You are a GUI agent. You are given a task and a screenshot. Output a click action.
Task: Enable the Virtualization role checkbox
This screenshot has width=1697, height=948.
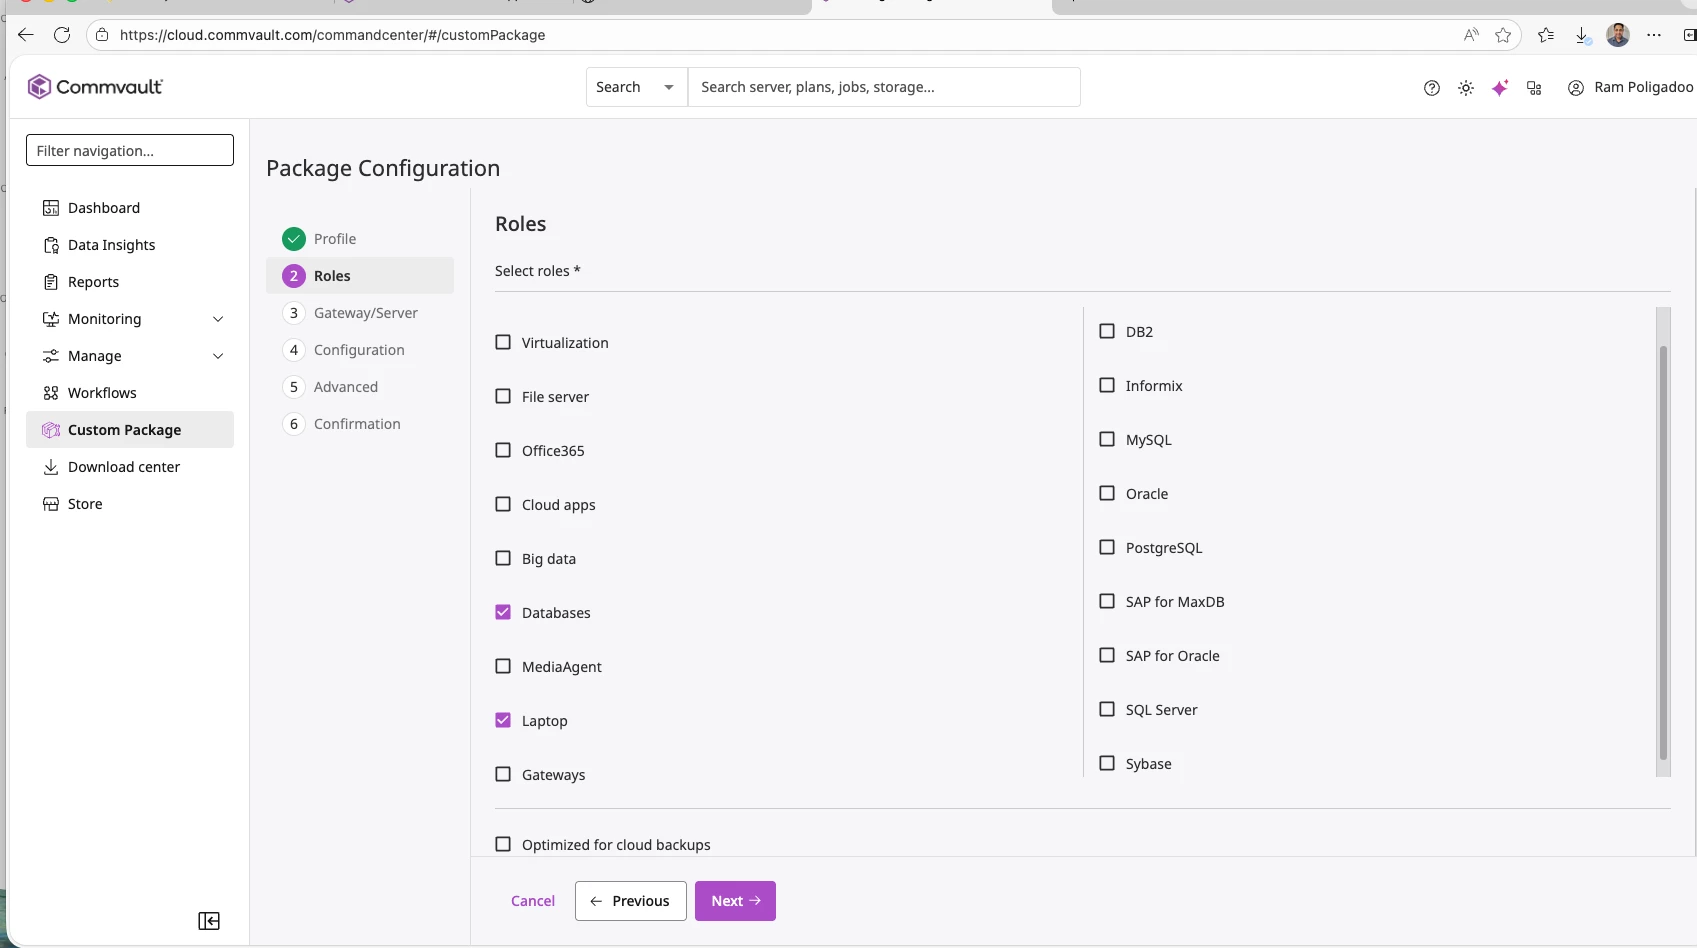tap(503, 343)
